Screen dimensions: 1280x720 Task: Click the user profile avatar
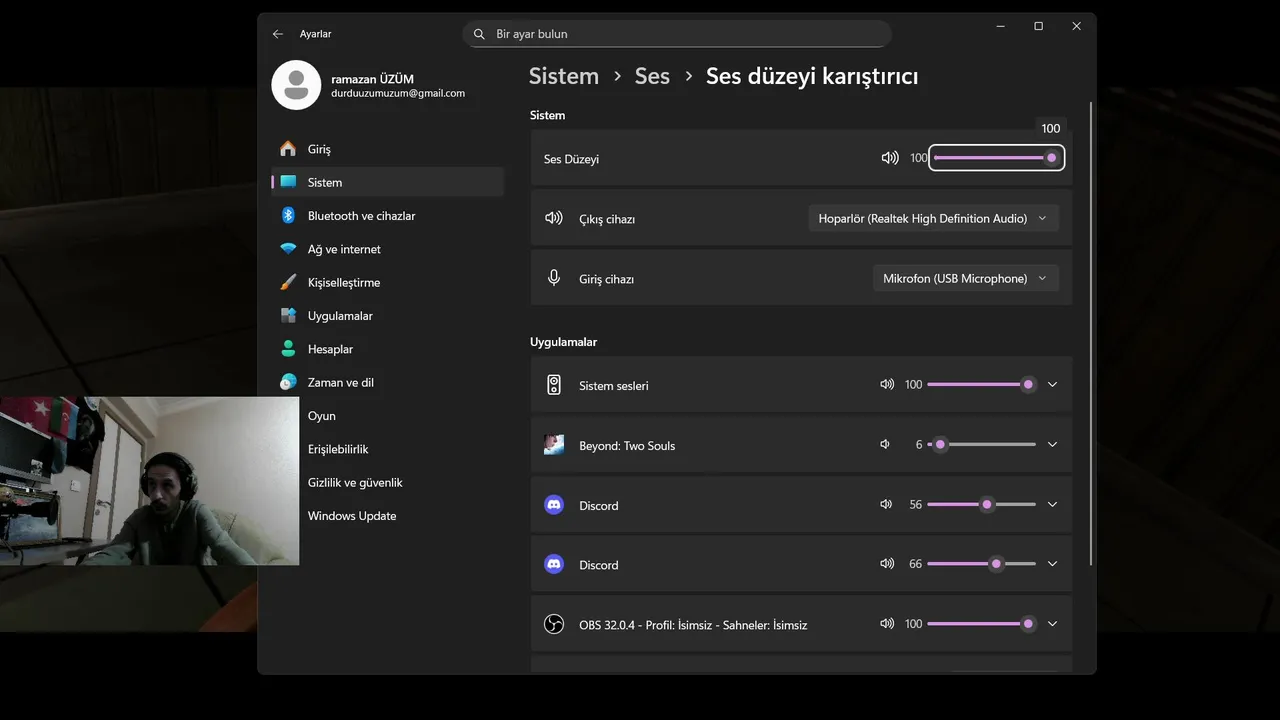(x=296, y=85)
